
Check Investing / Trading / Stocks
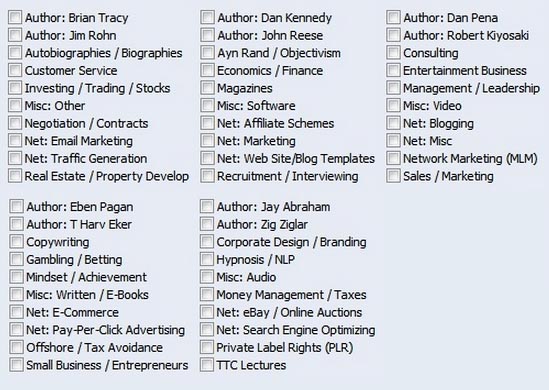(15, 88)
